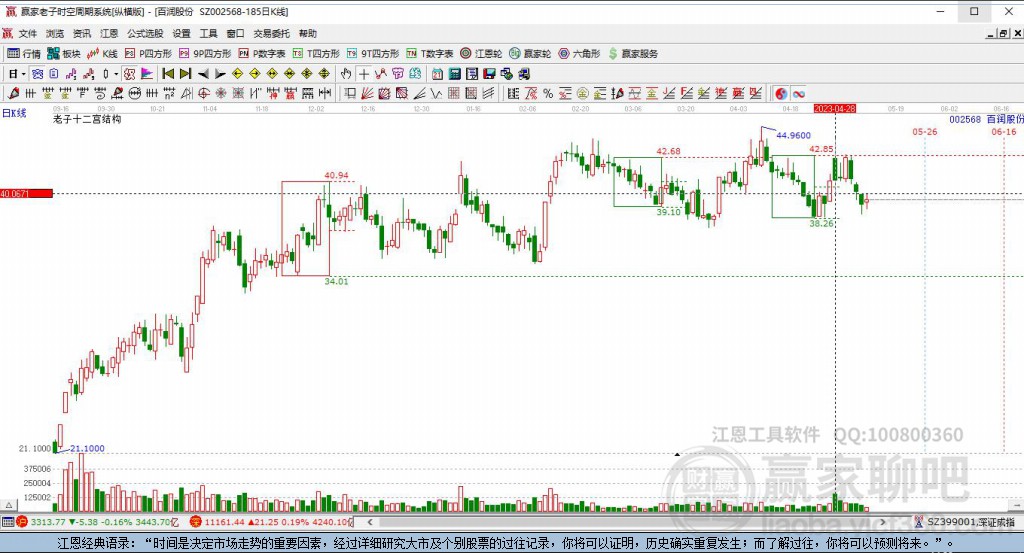The height and width of the screenshot is (553, 1024).
Task: Click the 2023-04-28 date marker
Action: pos(835,108)
